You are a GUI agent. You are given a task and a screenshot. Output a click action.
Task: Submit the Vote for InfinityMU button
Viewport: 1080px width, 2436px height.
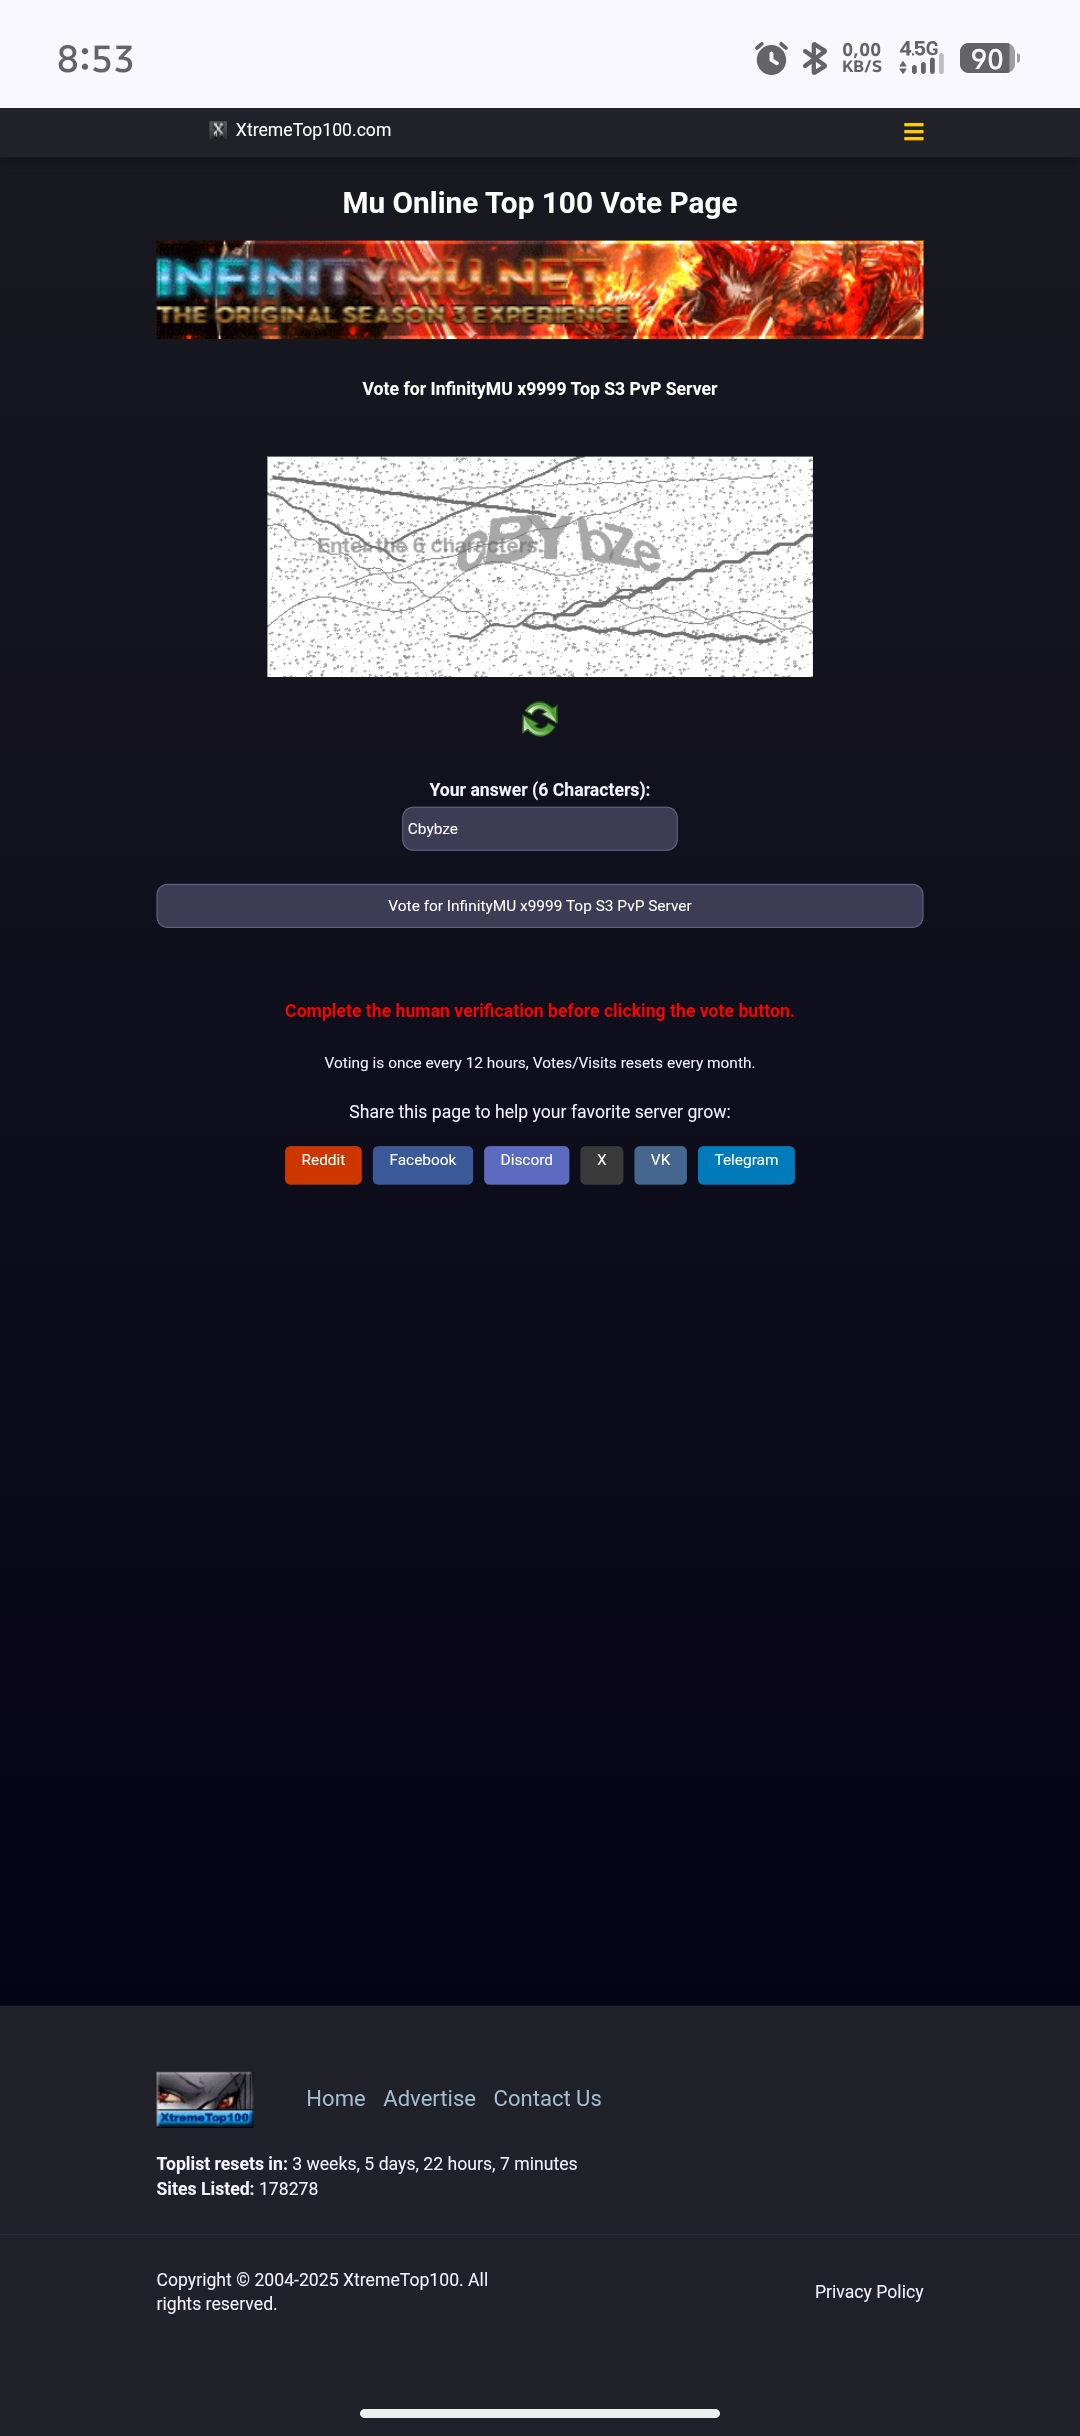[x=540, y=906]
